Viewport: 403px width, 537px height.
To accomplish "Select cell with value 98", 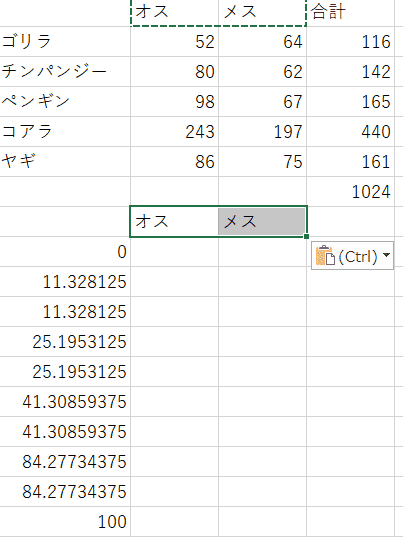I will click(x=174, y=102).
